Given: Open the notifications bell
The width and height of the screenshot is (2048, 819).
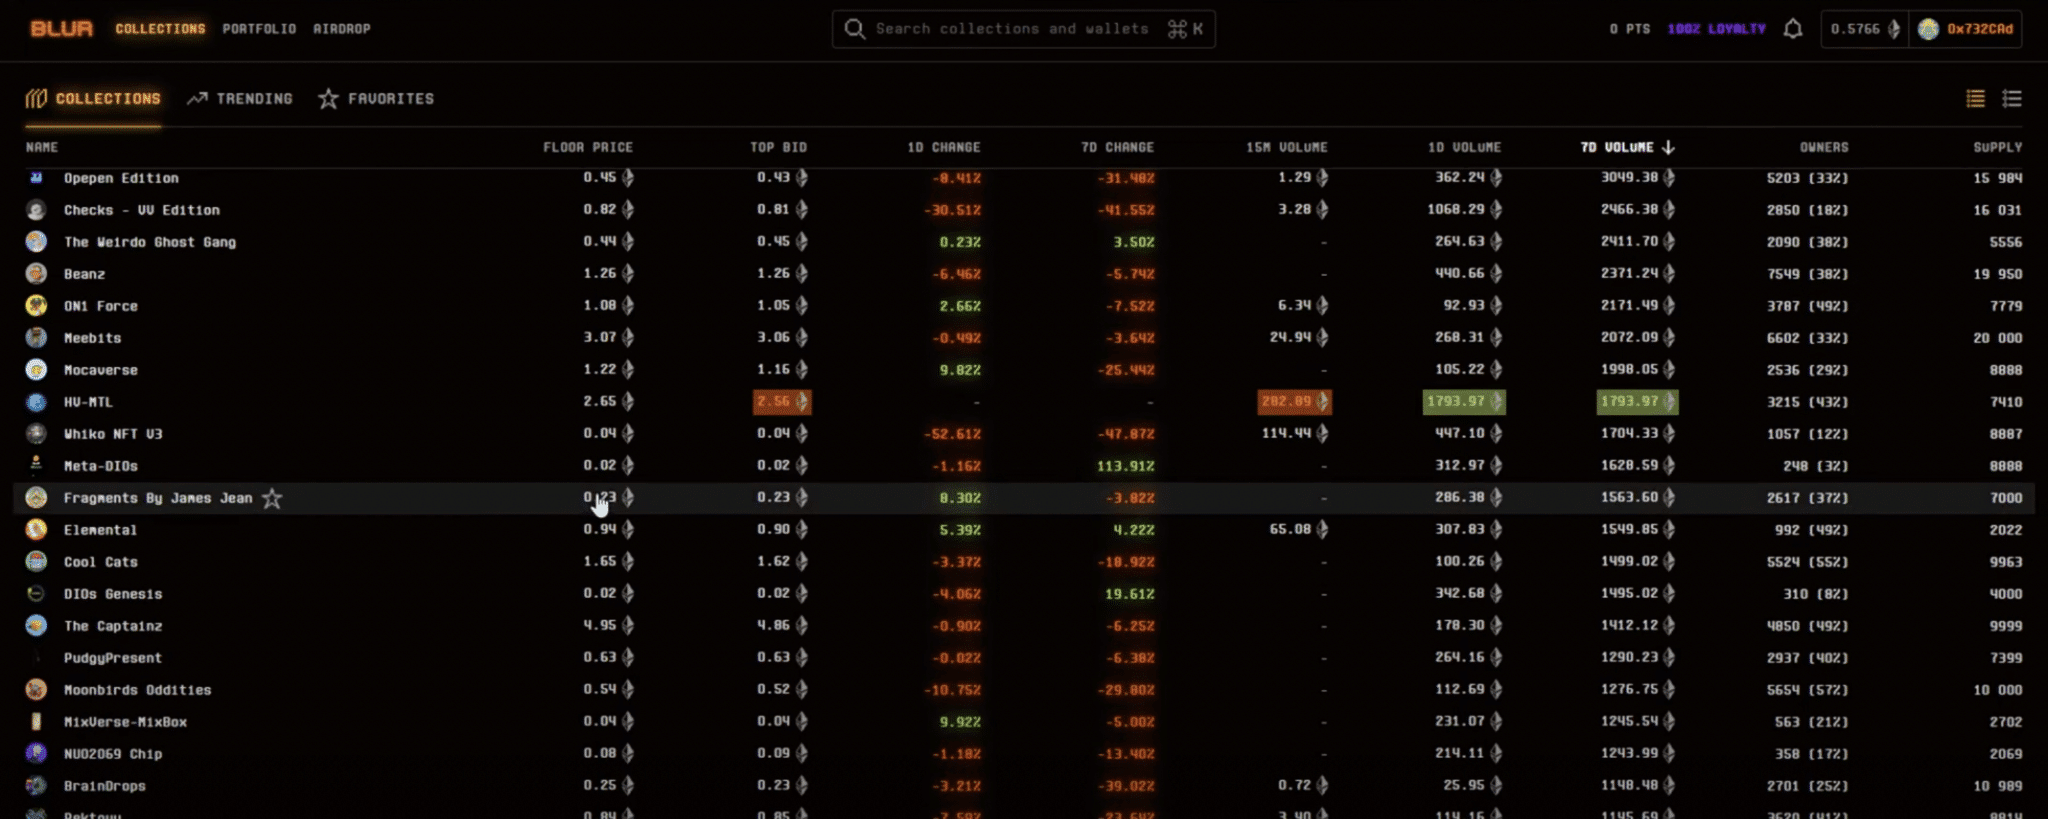Looking at the screenshot, I should click(x=1793, y=29).
